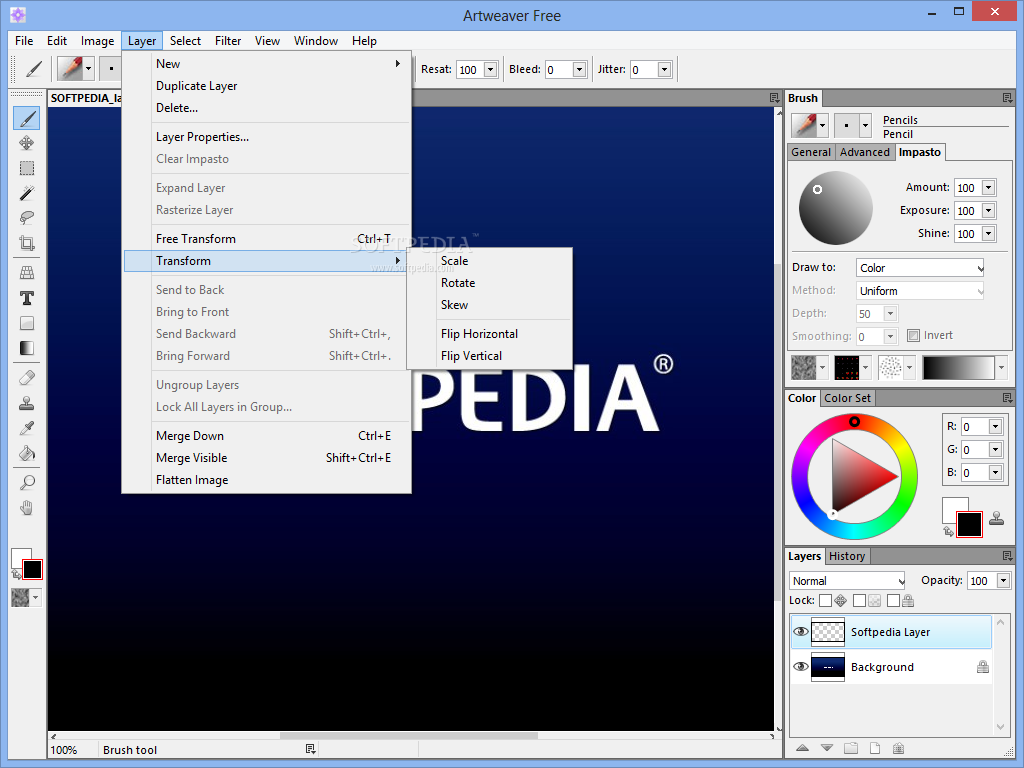Viewport: 1024px width, 768px height.
Task: Select the Zoom magnifier tool
Action: coord(27,483)
